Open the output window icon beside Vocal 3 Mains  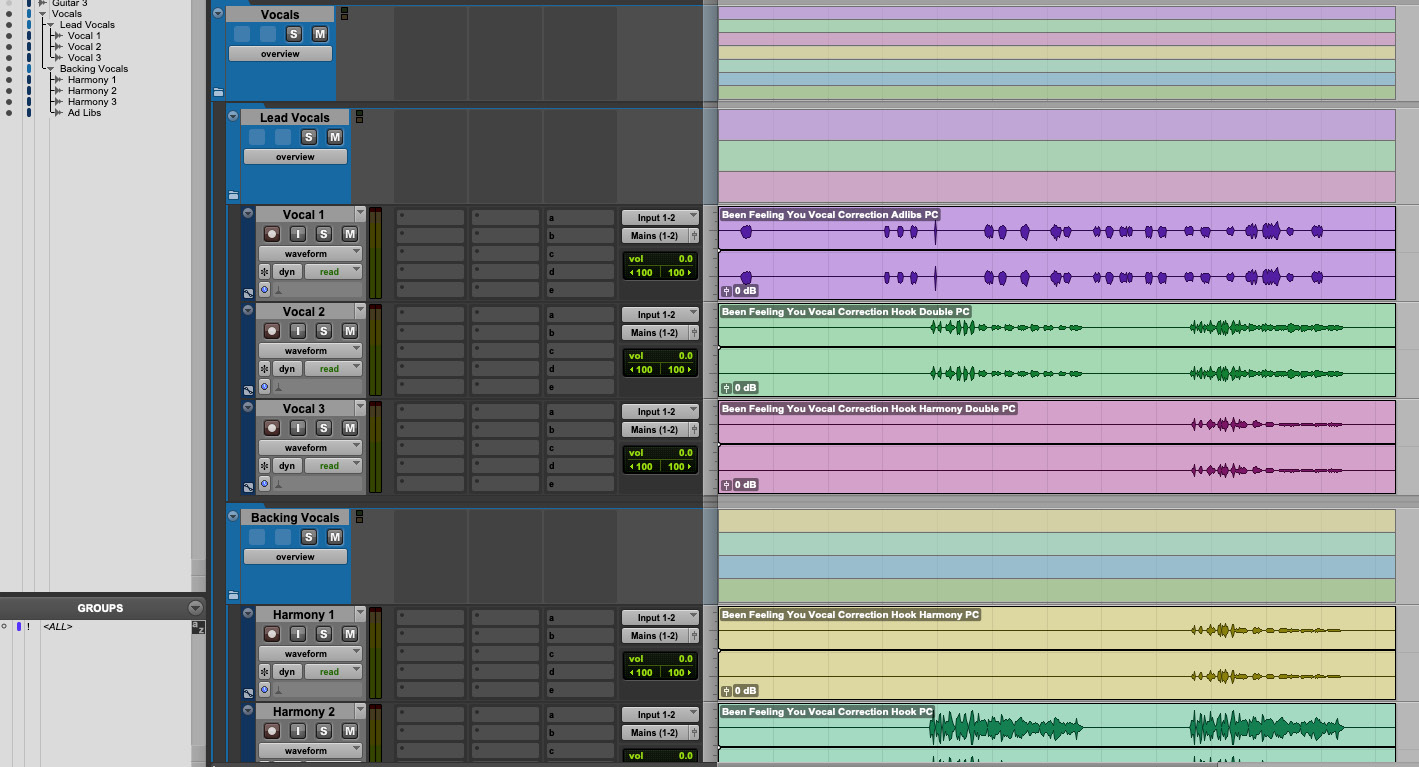(693, 430)
